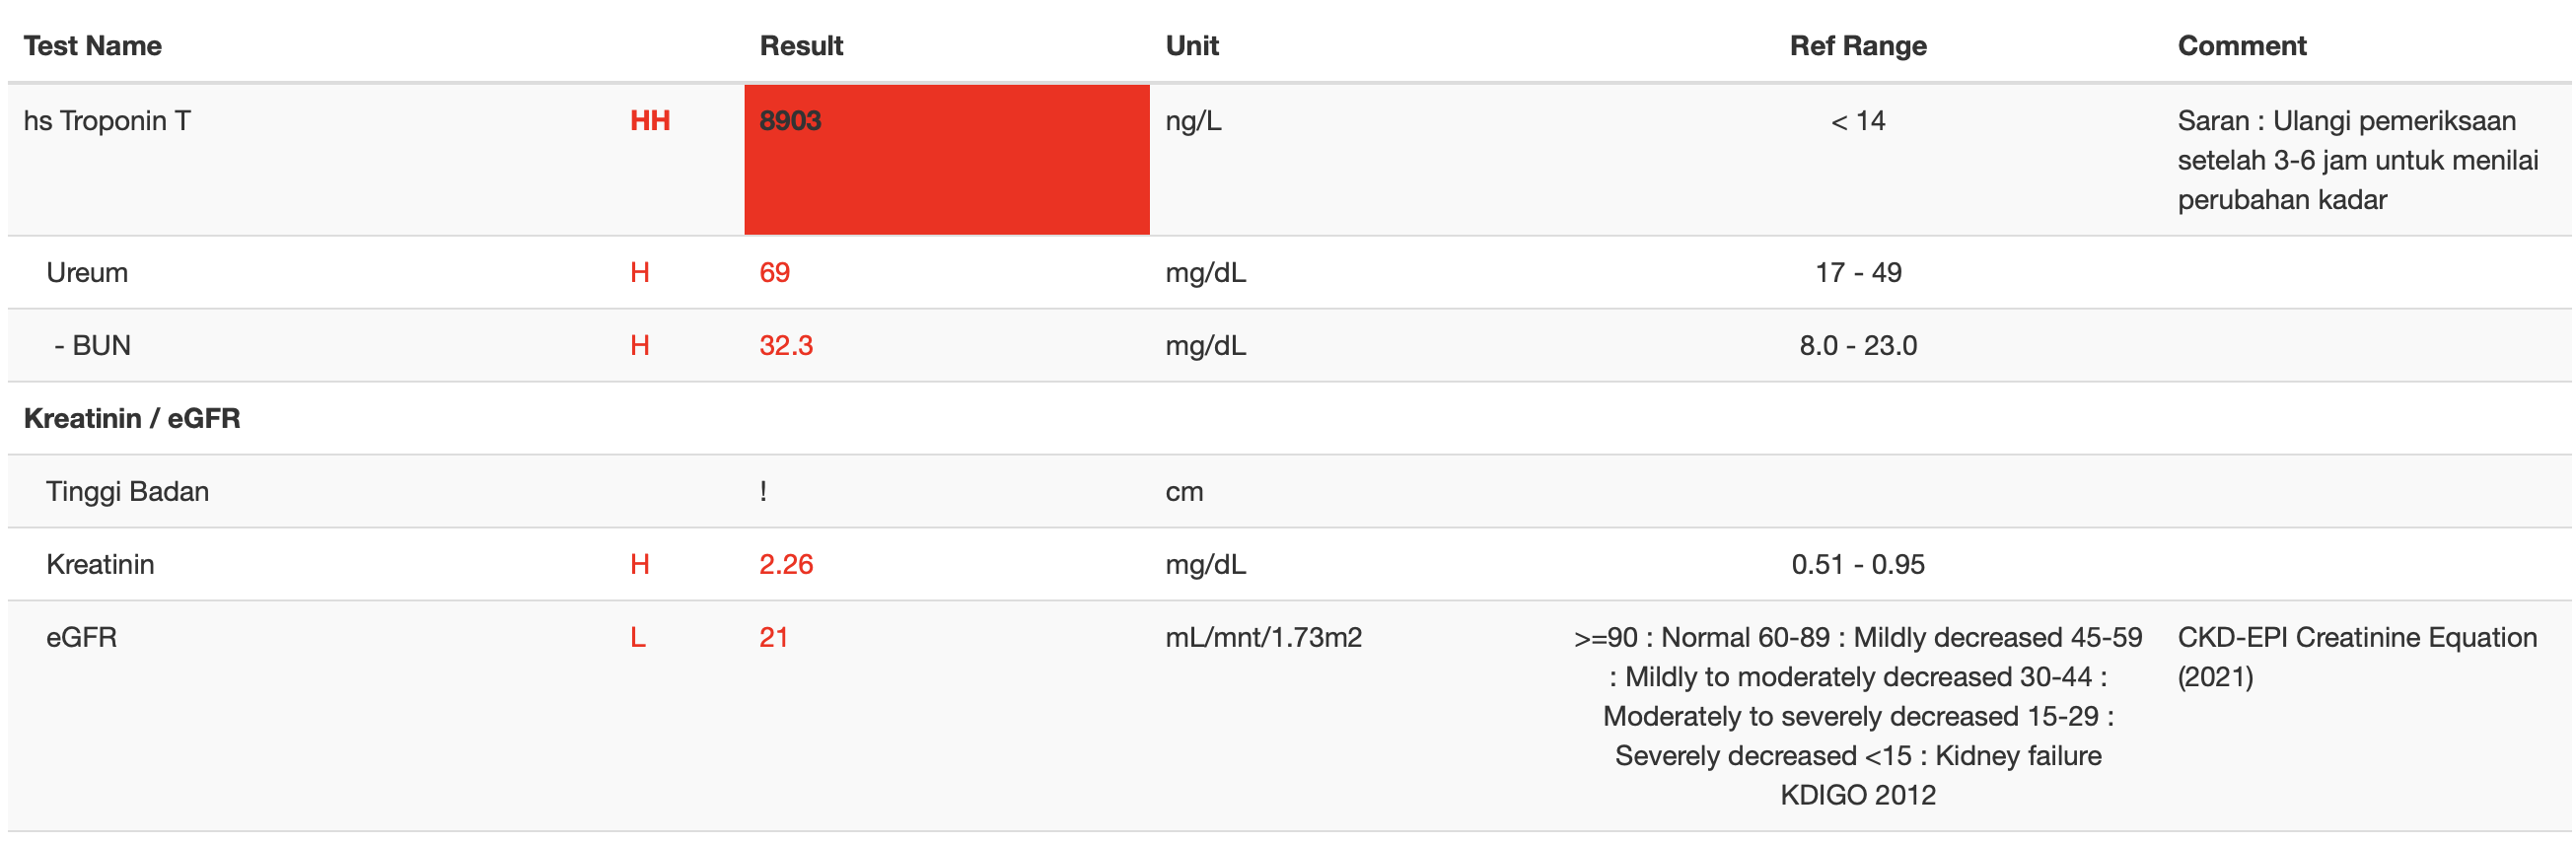Click the L flag in eGFR row
This screenshot has height=844, width=2576.
(x=637, y=638)
